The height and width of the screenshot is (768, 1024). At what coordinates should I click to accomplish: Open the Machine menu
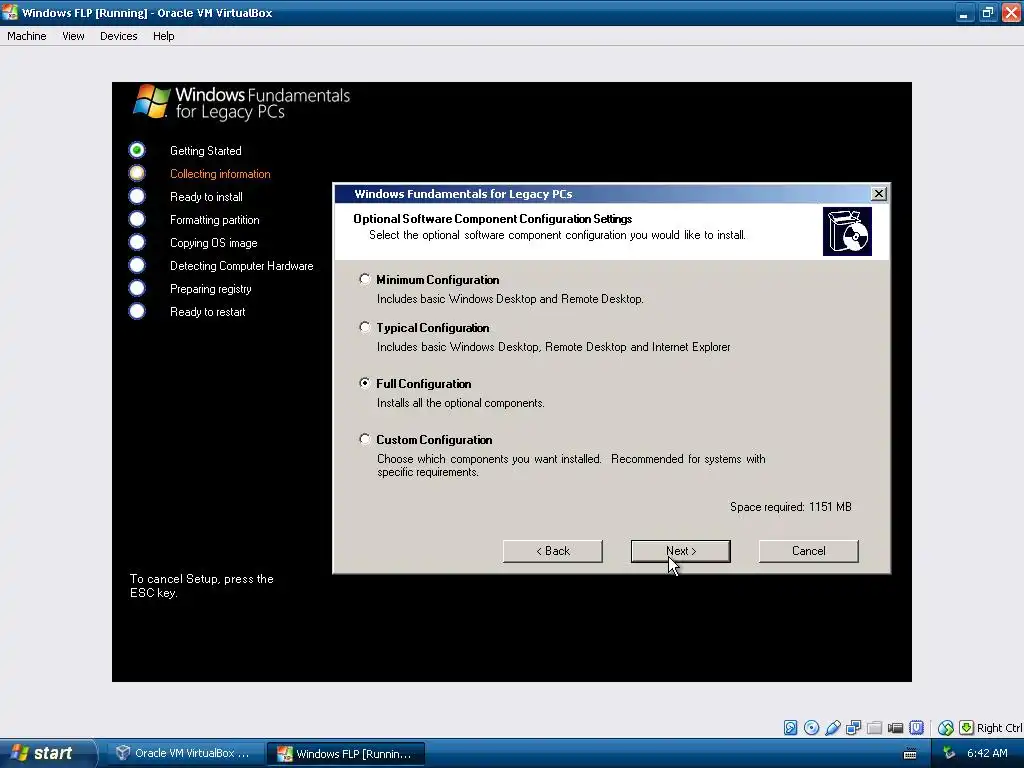click(27, 36)
